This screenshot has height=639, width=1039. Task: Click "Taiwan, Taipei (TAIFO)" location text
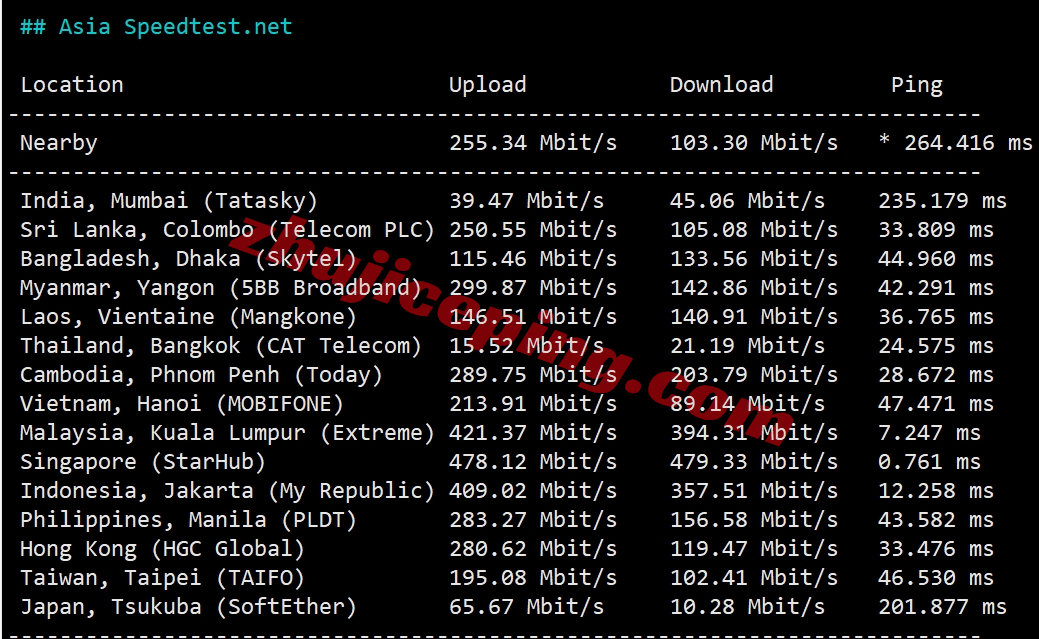(162, 578)
